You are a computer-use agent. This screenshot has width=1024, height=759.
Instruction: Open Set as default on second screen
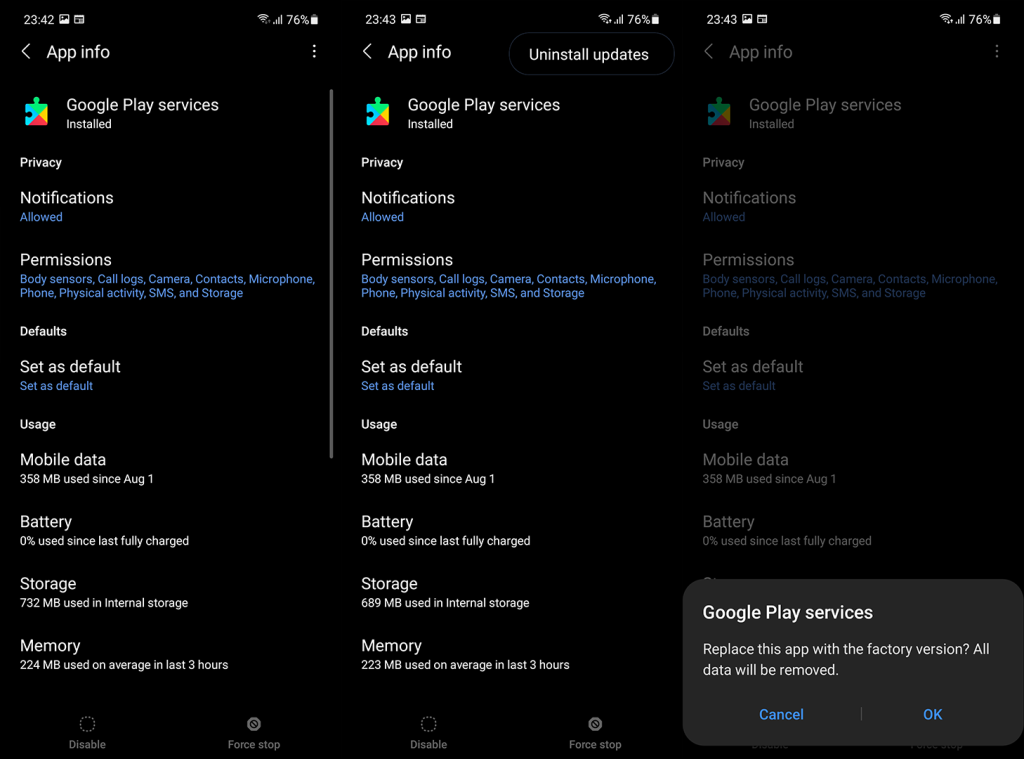[x=511, y=376]
